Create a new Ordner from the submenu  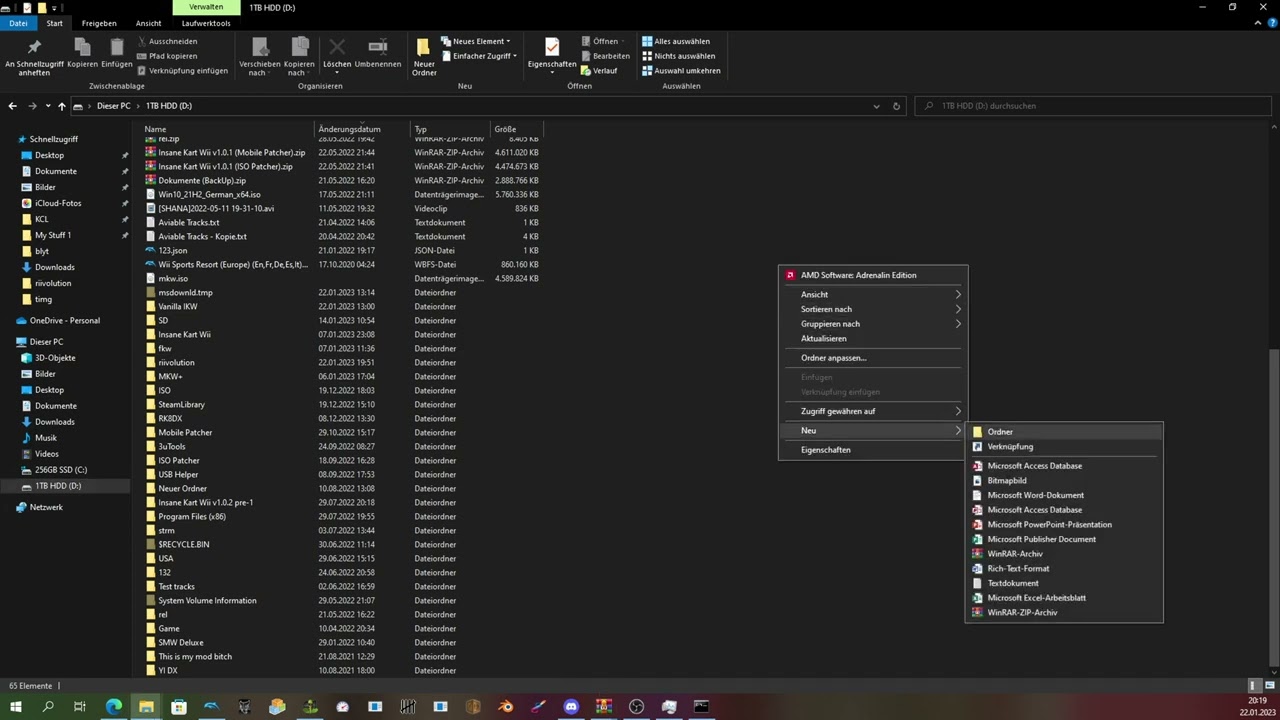(x=1064, y=432)
